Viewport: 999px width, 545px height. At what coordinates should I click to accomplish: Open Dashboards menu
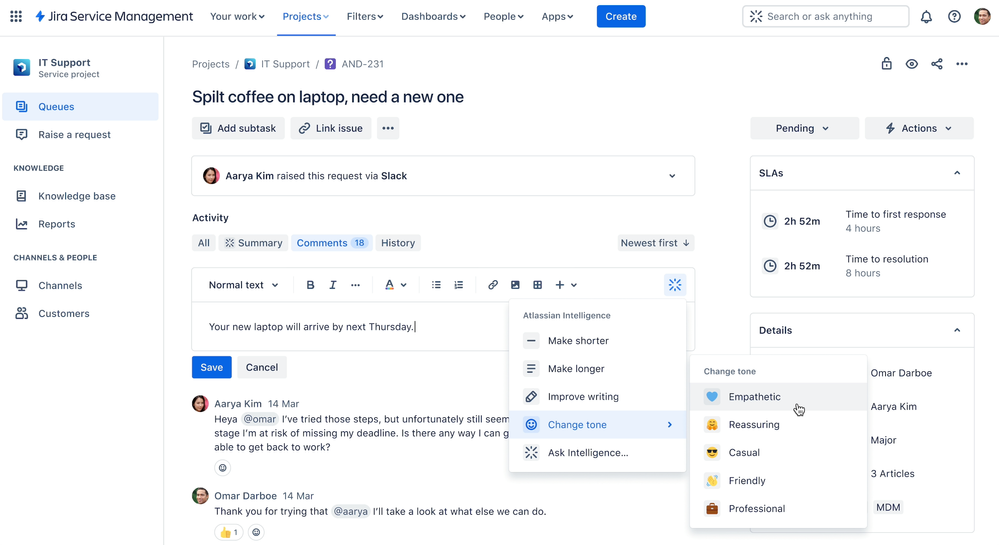[433, 17]
